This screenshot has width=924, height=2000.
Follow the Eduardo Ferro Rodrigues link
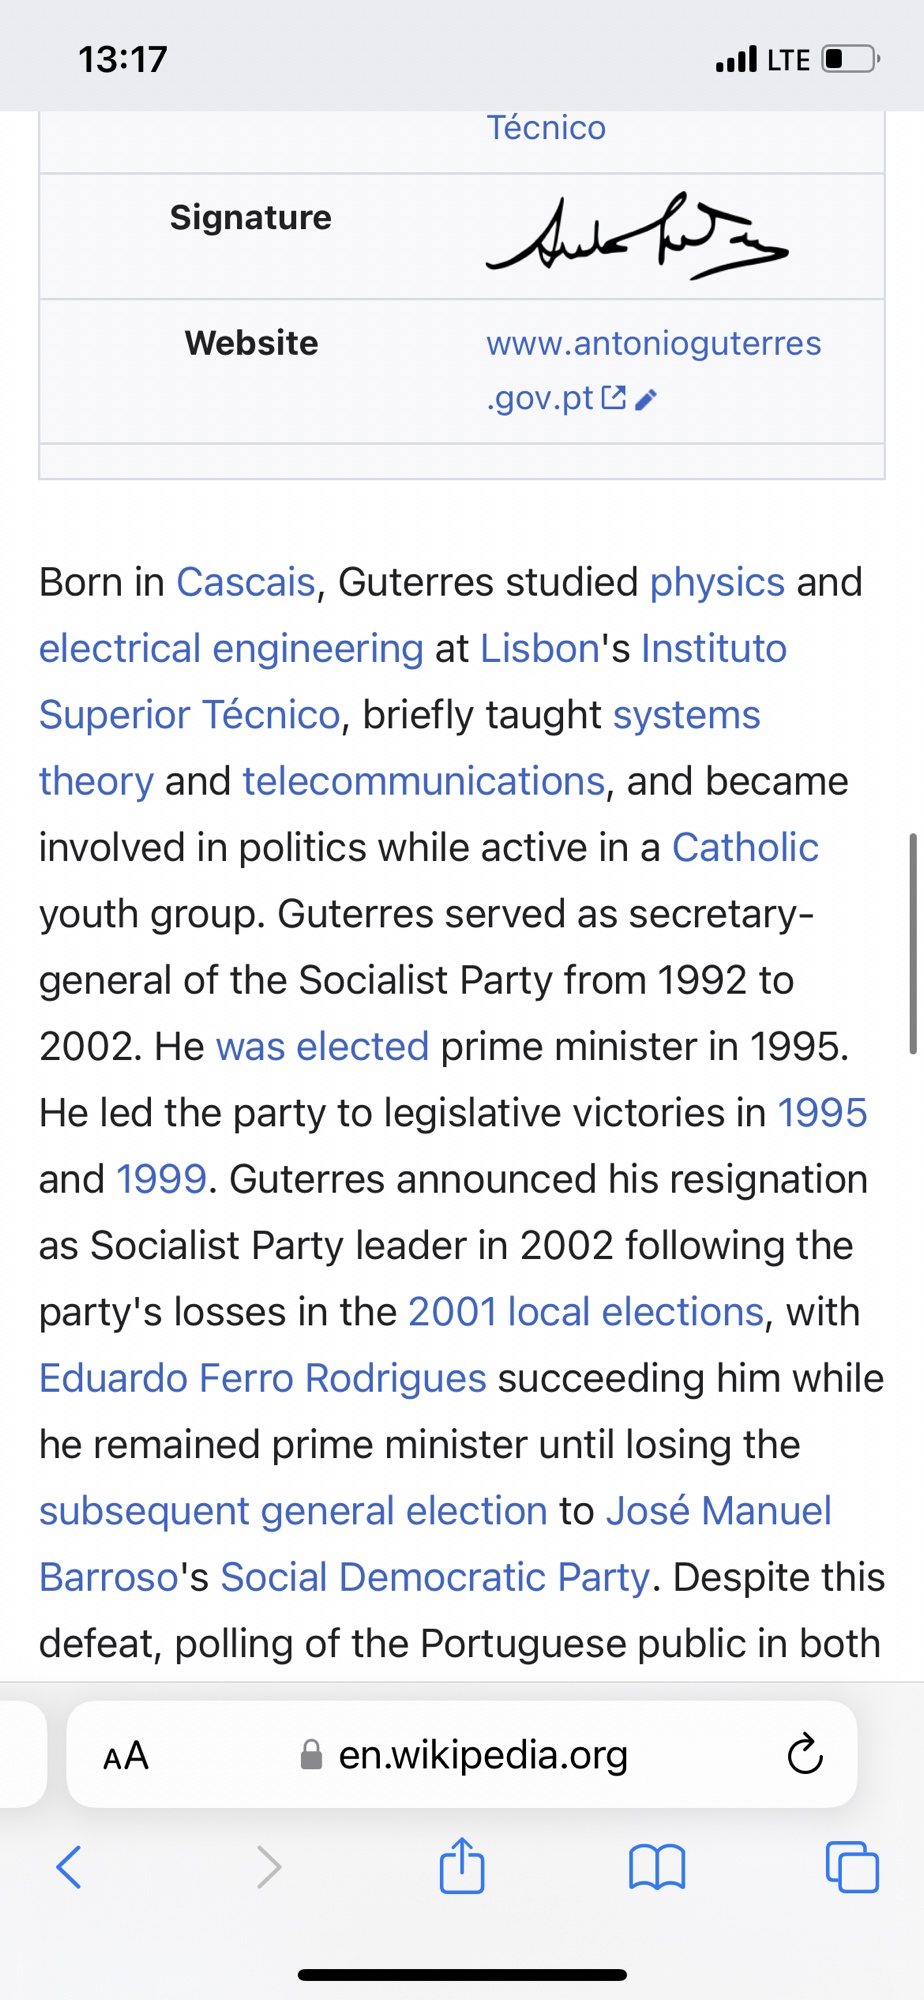coord(262,1378)
